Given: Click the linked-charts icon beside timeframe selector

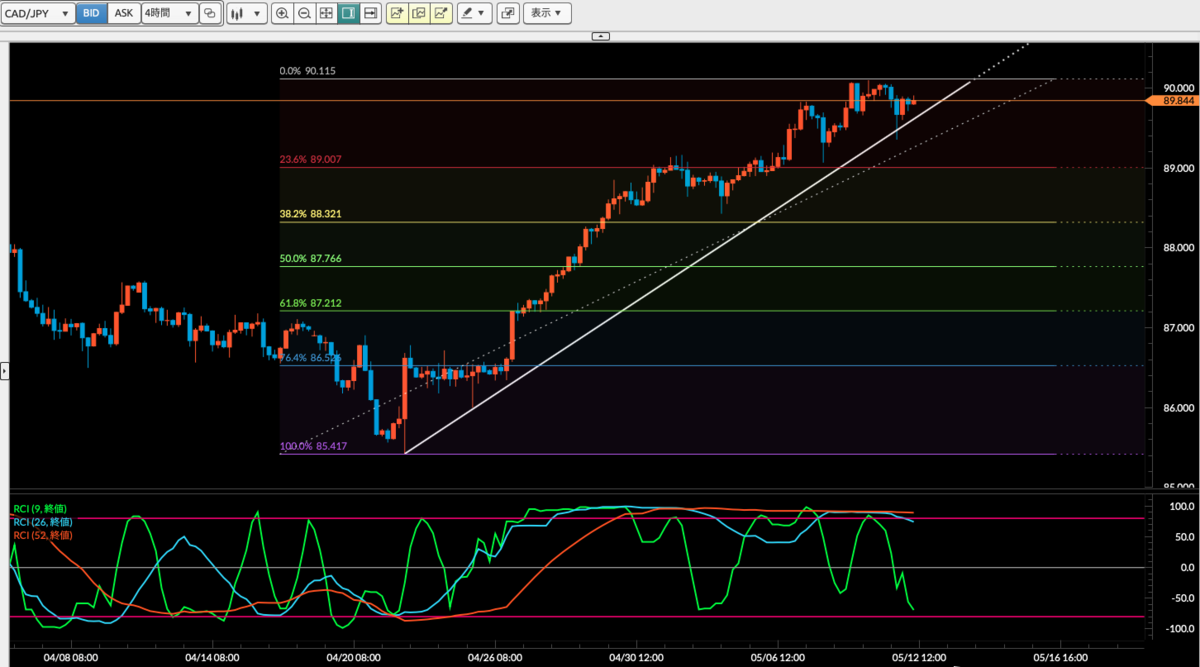Looking at the screenshot, I should 210,14.
